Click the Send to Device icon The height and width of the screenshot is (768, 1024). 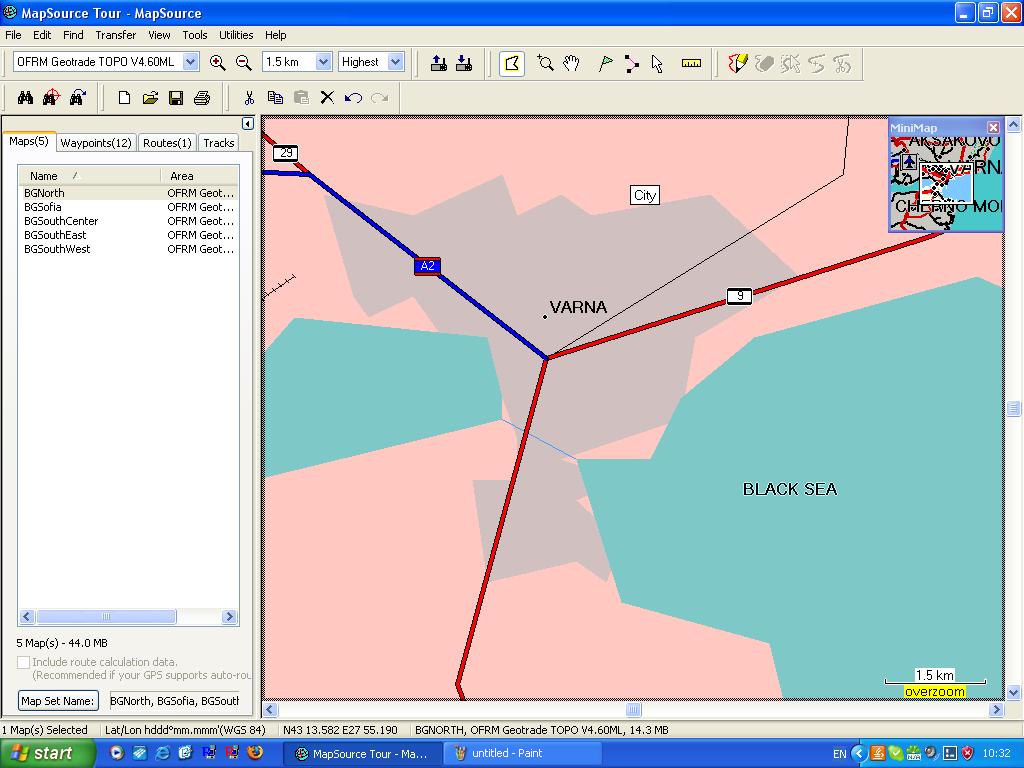point(438,63)
